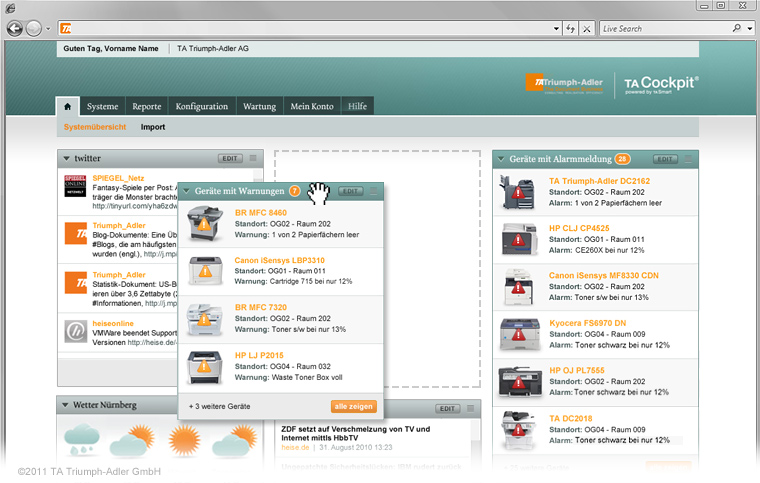Click the browser back button
Viewport: 760px width, 483px height.
click(x=15, y=29)
